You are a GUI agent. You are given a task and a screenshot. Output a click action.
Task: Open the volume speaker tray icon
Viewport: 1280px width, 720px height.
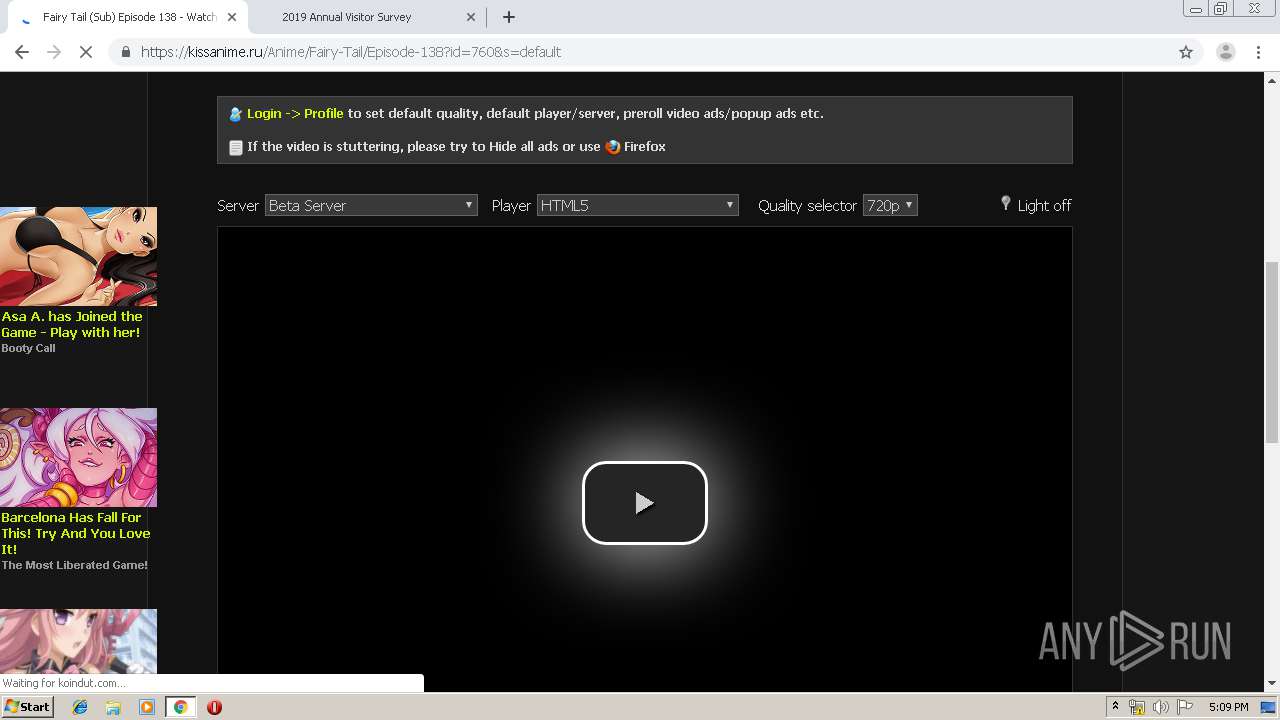(1160, 707)
